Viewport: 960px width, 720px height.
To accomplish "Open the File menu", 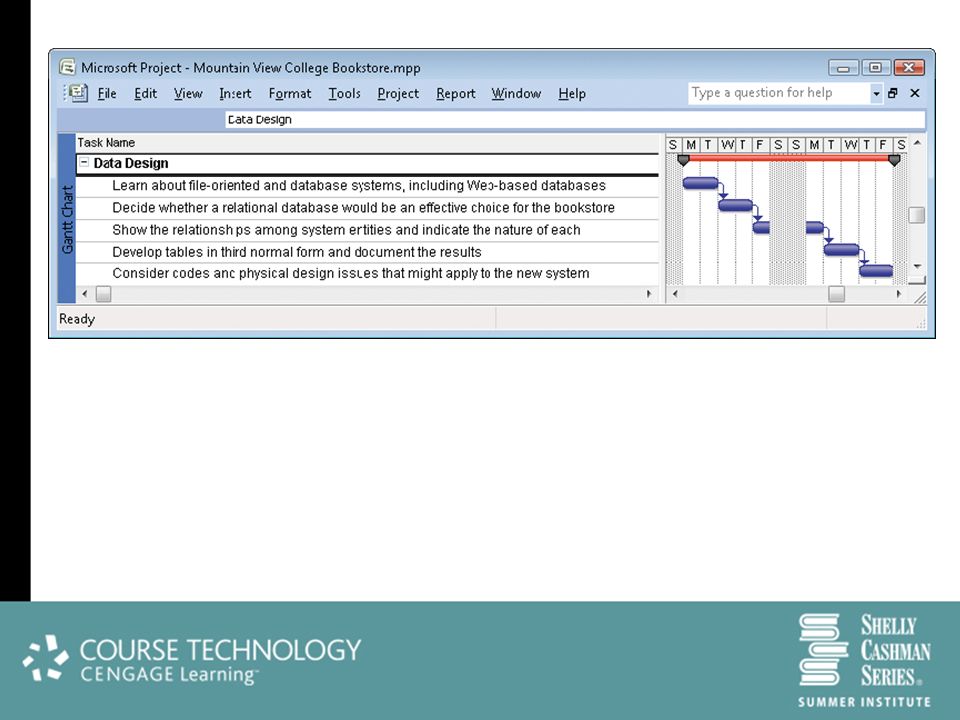I will [107, 94].
